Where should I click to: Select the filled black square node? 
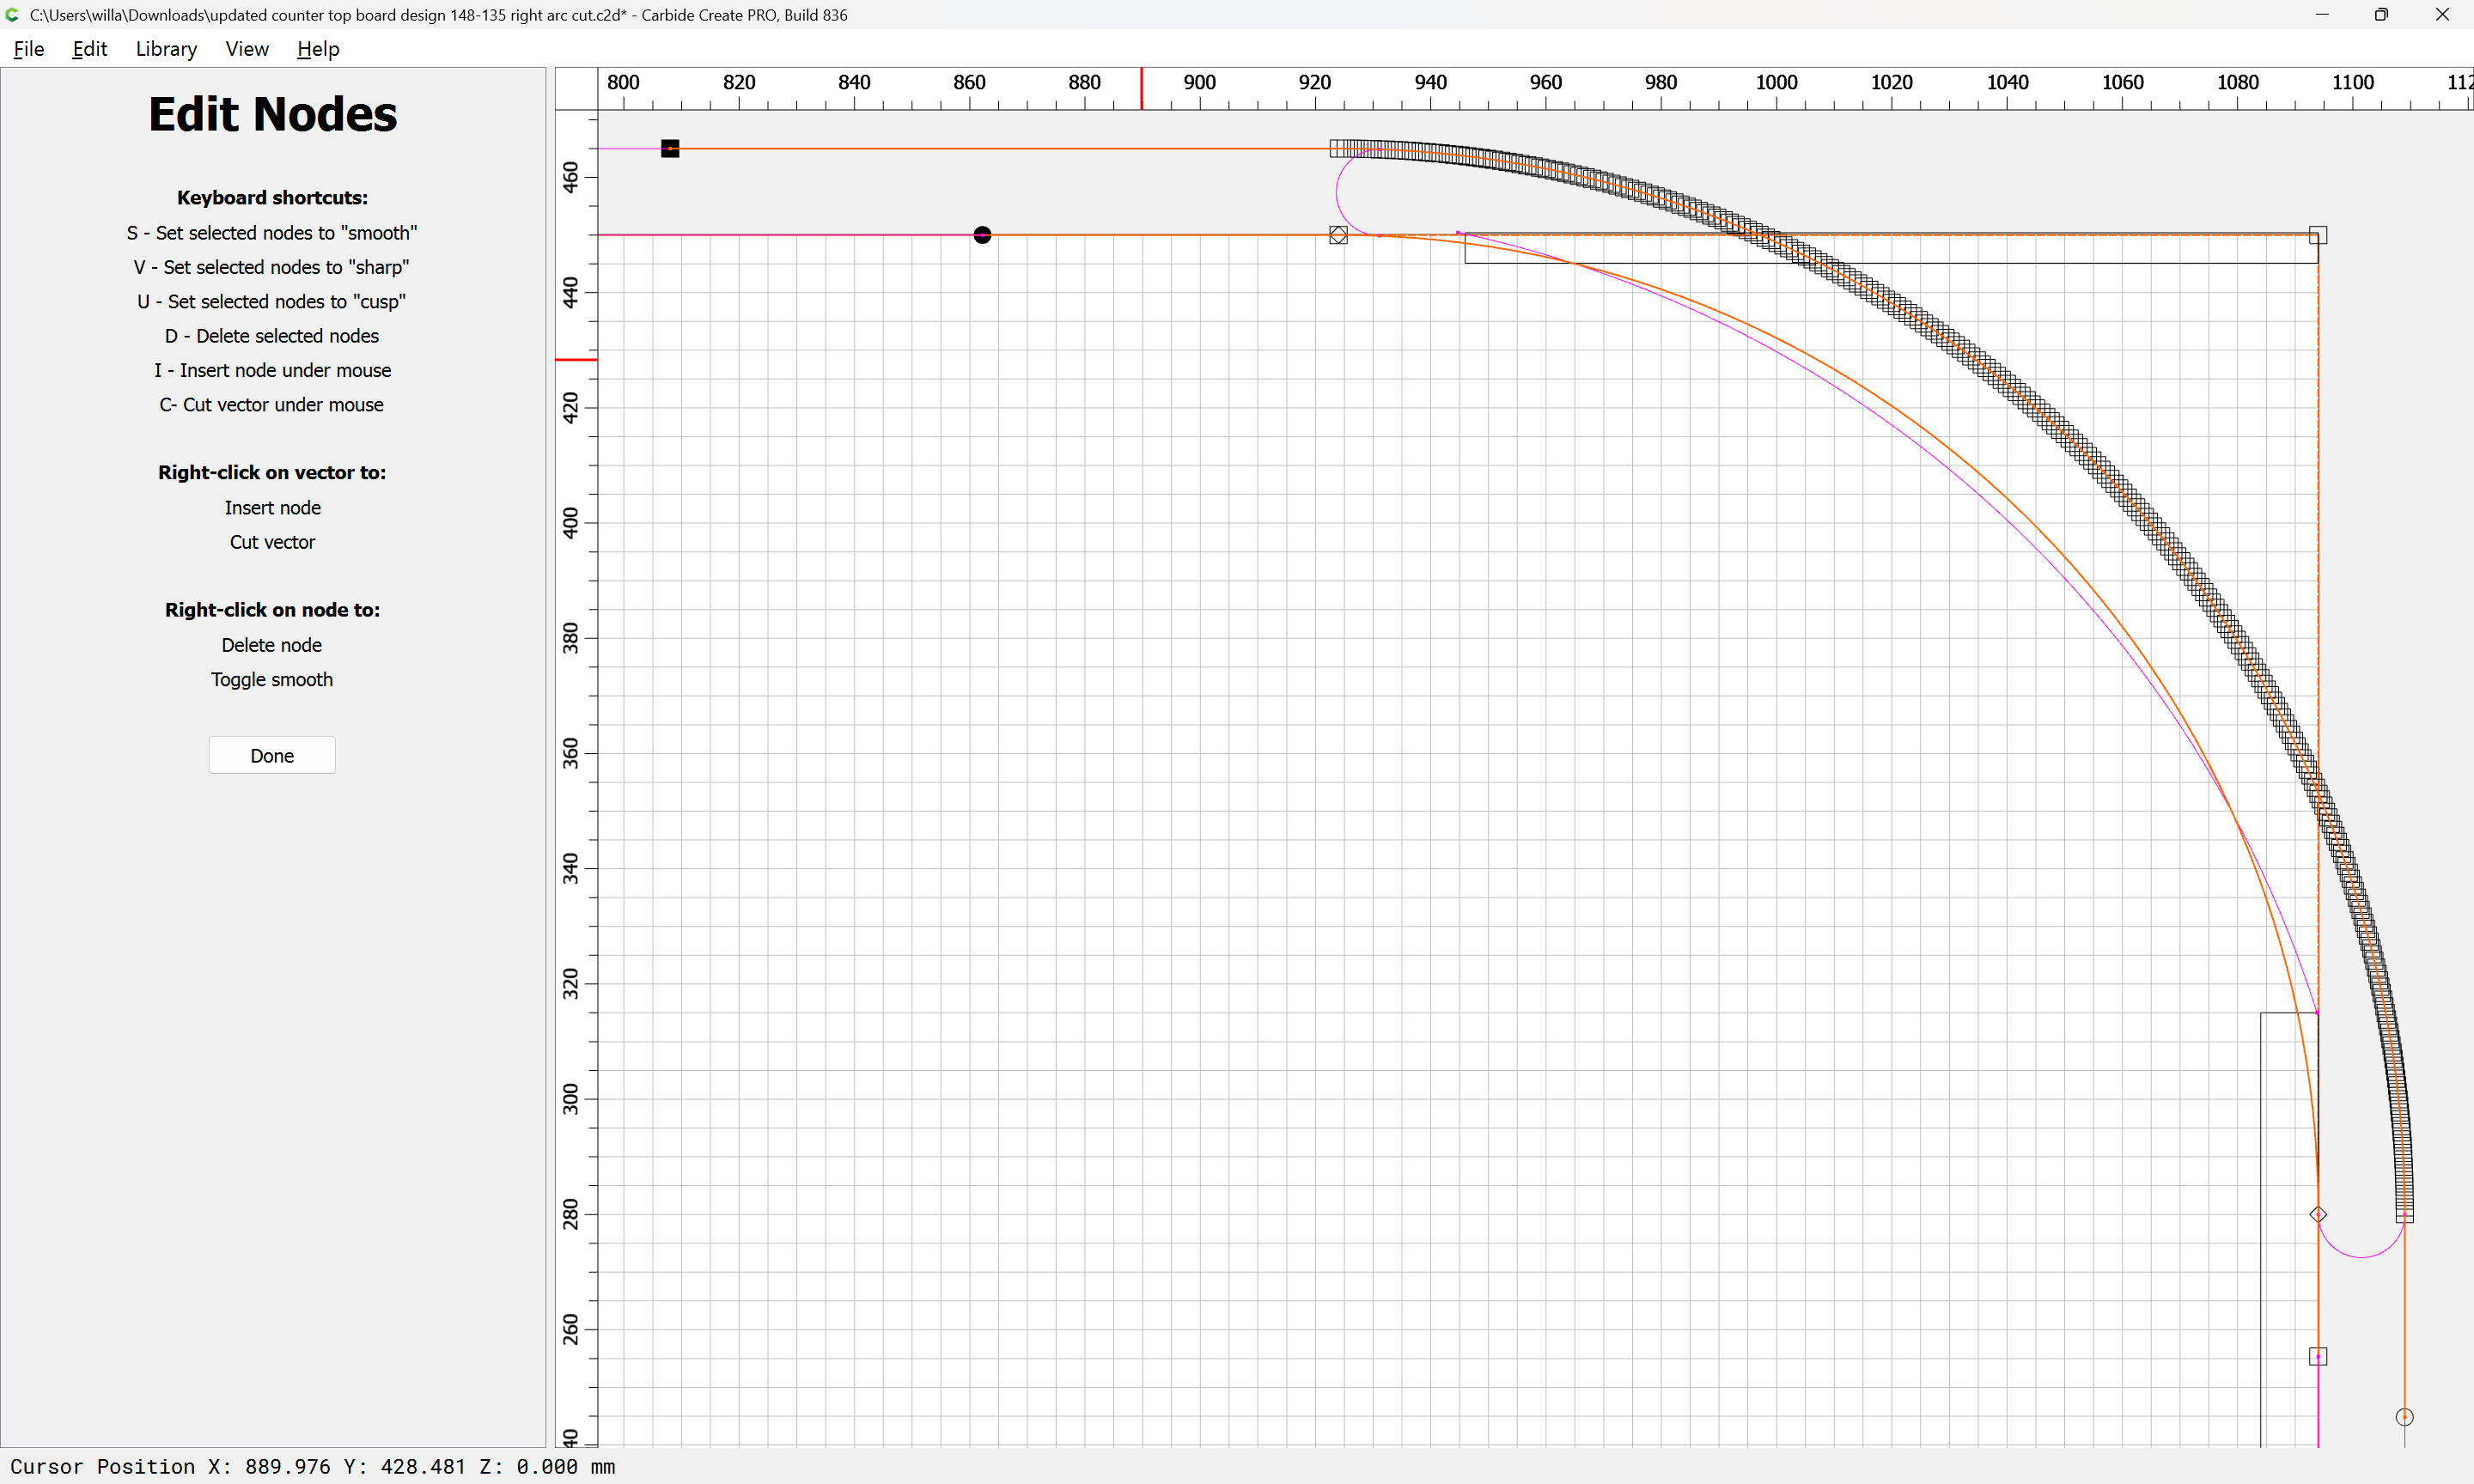pyautogui.click(x=670, y=149)
